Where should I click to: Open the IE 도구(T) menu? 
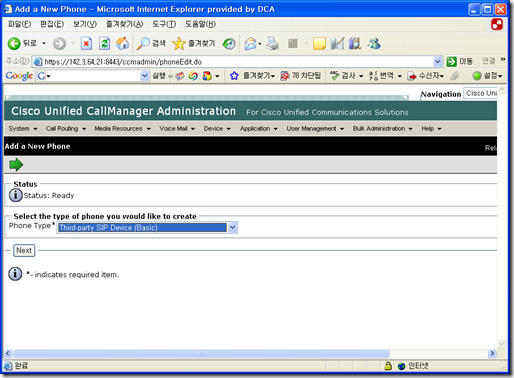tap(164, 24)
